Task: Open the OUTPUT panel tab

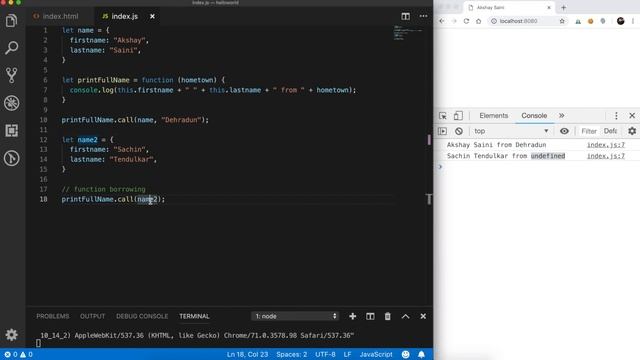Action: (x=92, y=316)
